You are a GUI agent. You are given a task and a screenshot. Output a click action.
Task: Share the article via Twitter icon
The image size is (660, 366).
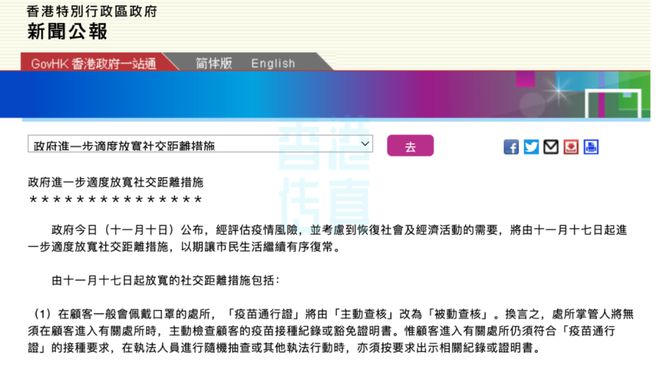pyautogui.click(x=531, y=147)
